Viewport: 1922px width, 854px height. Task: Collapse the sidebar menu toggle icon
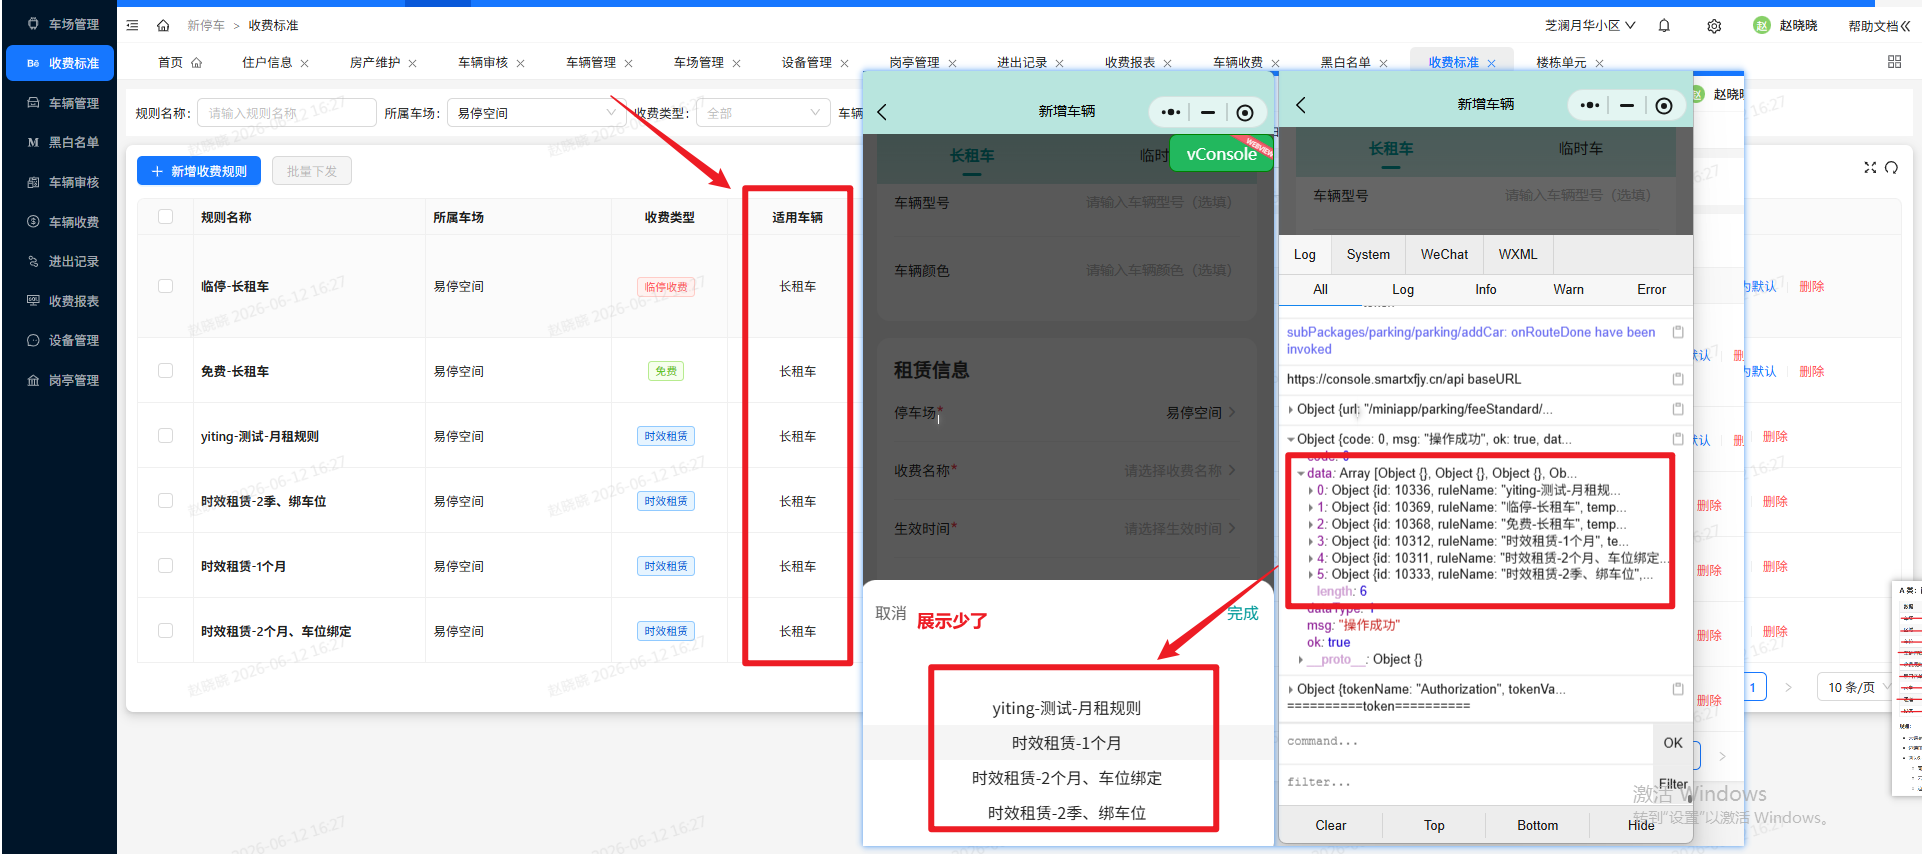pyautogui.click(x=132, y=25)
